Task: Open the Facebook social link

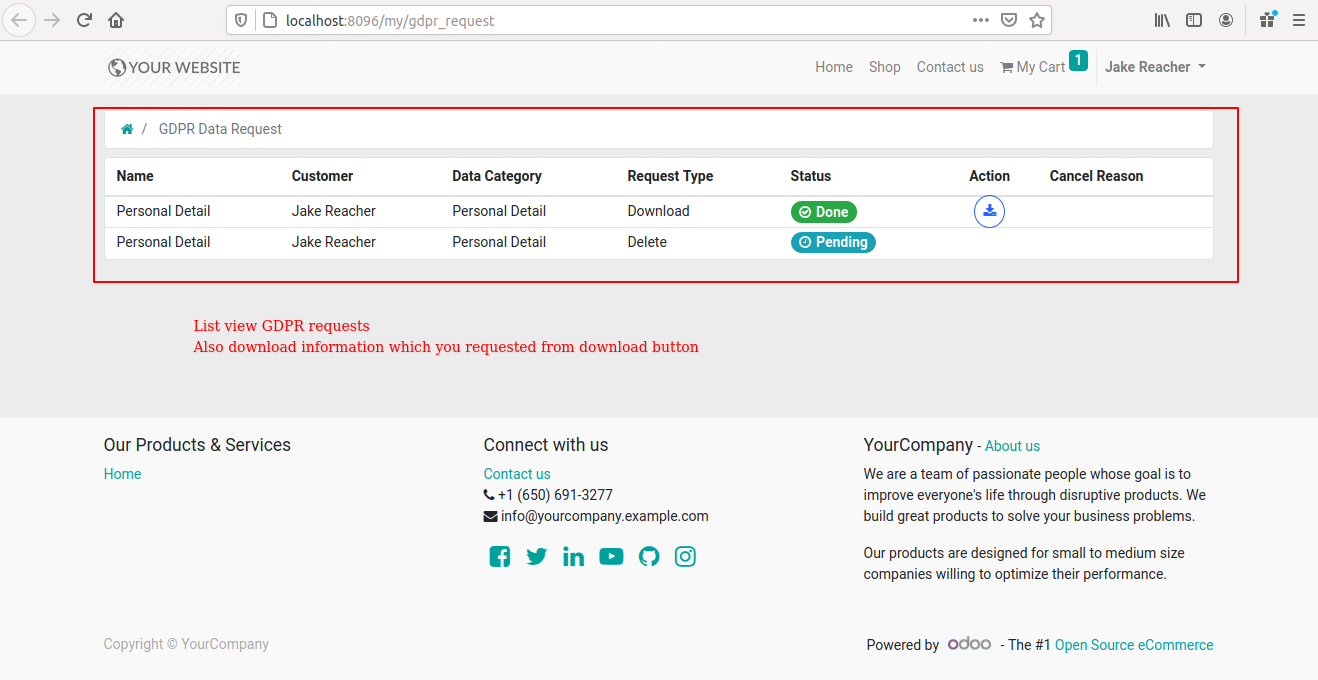Action: coord(500,557)
